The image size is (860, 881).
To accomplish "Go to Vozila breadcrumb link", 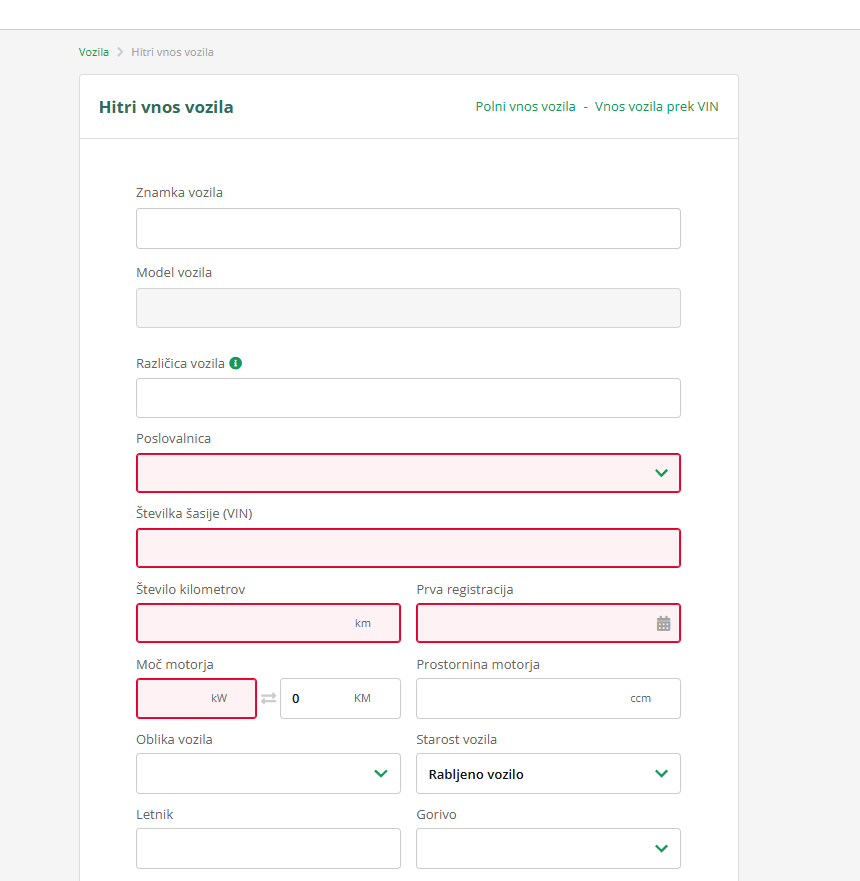I will pyautogui.click(x=94, y=52).
